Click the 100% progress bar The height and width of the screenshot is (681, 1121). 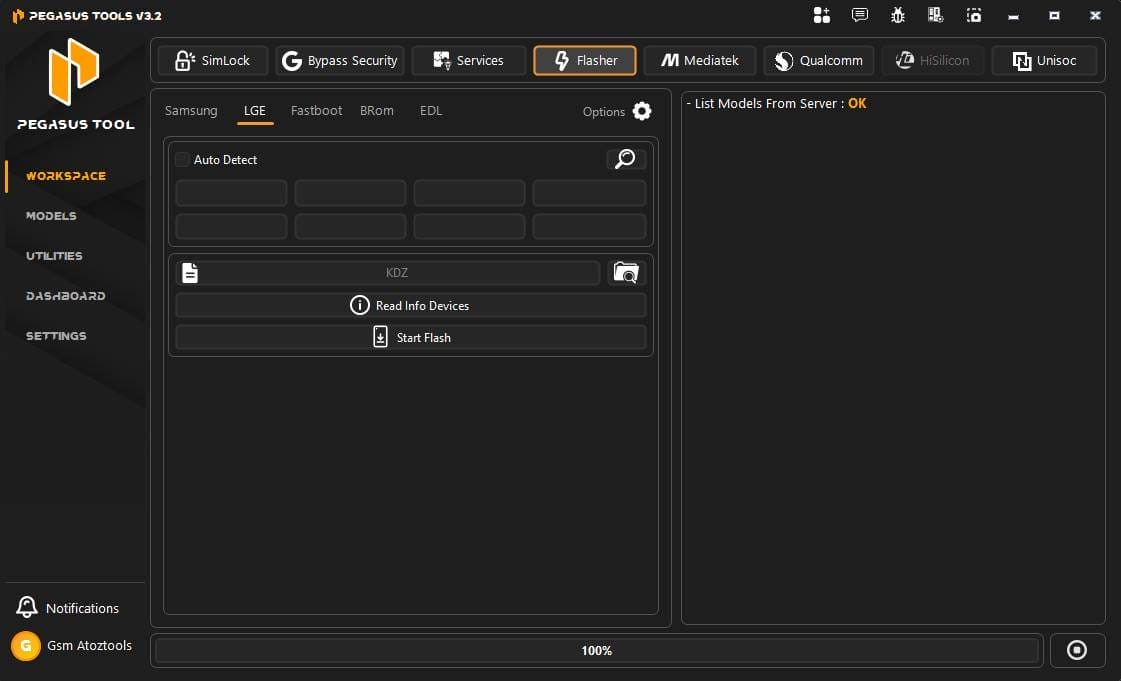tap(597, 650)
